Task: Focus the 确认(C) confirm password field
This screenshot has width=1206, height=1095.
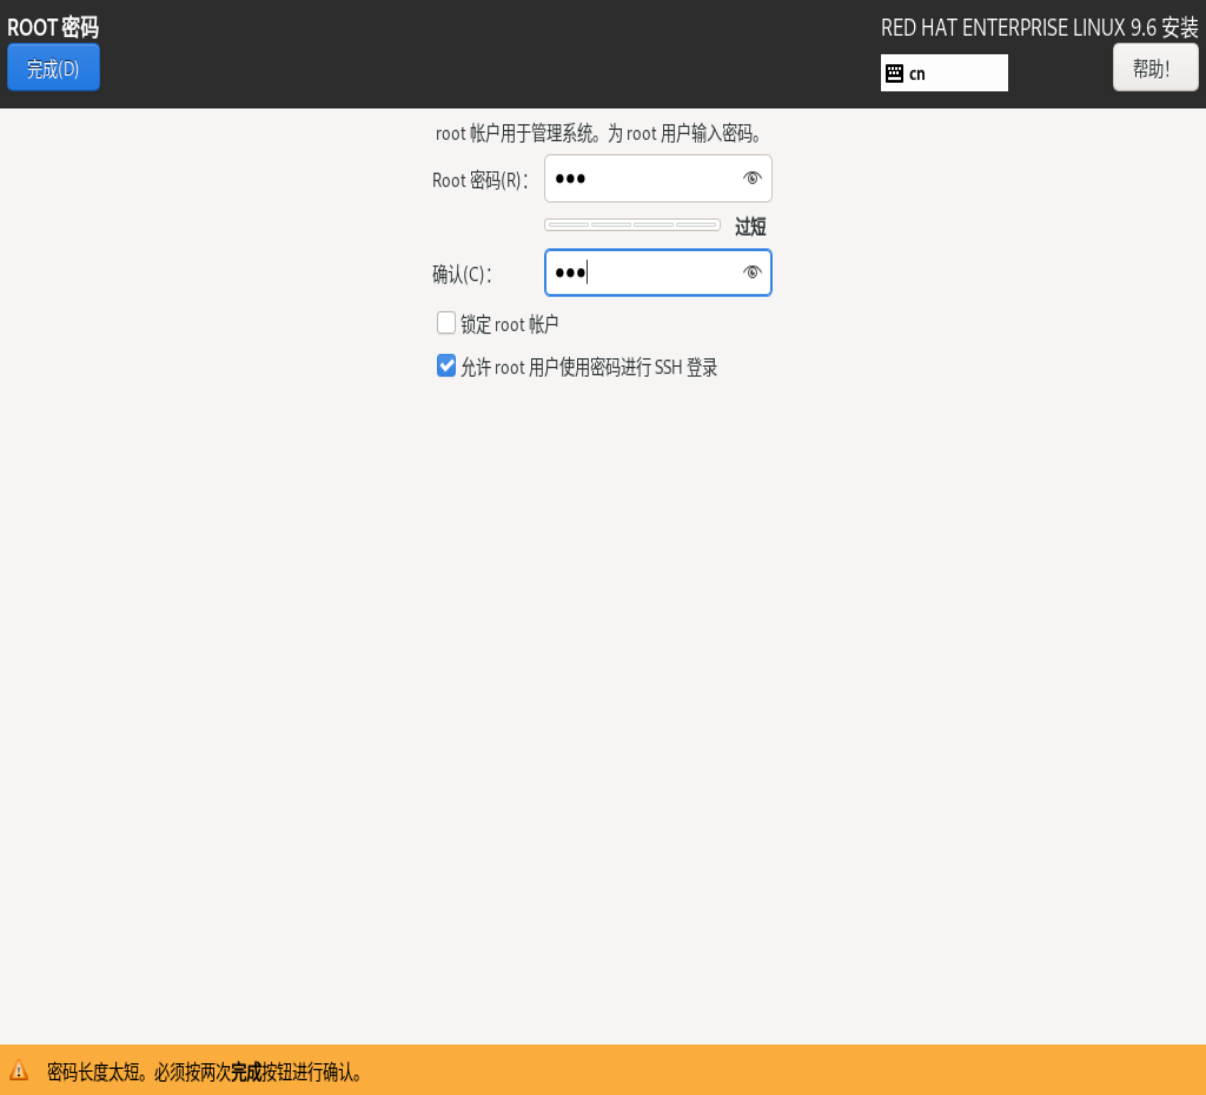Action: coord(658,273)
